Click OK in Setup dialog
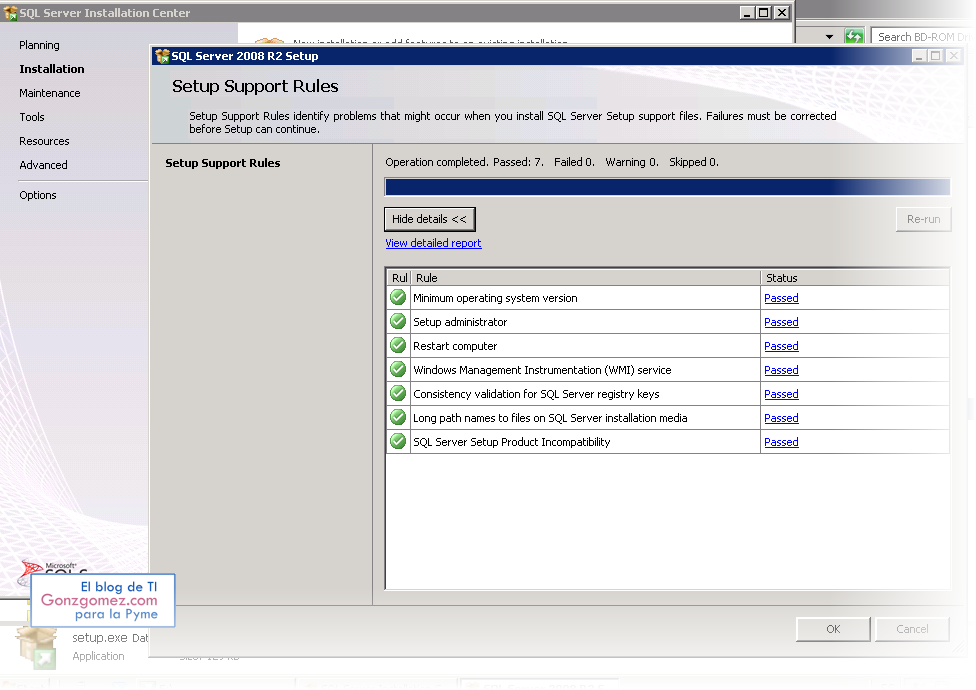 click(833, 629)
